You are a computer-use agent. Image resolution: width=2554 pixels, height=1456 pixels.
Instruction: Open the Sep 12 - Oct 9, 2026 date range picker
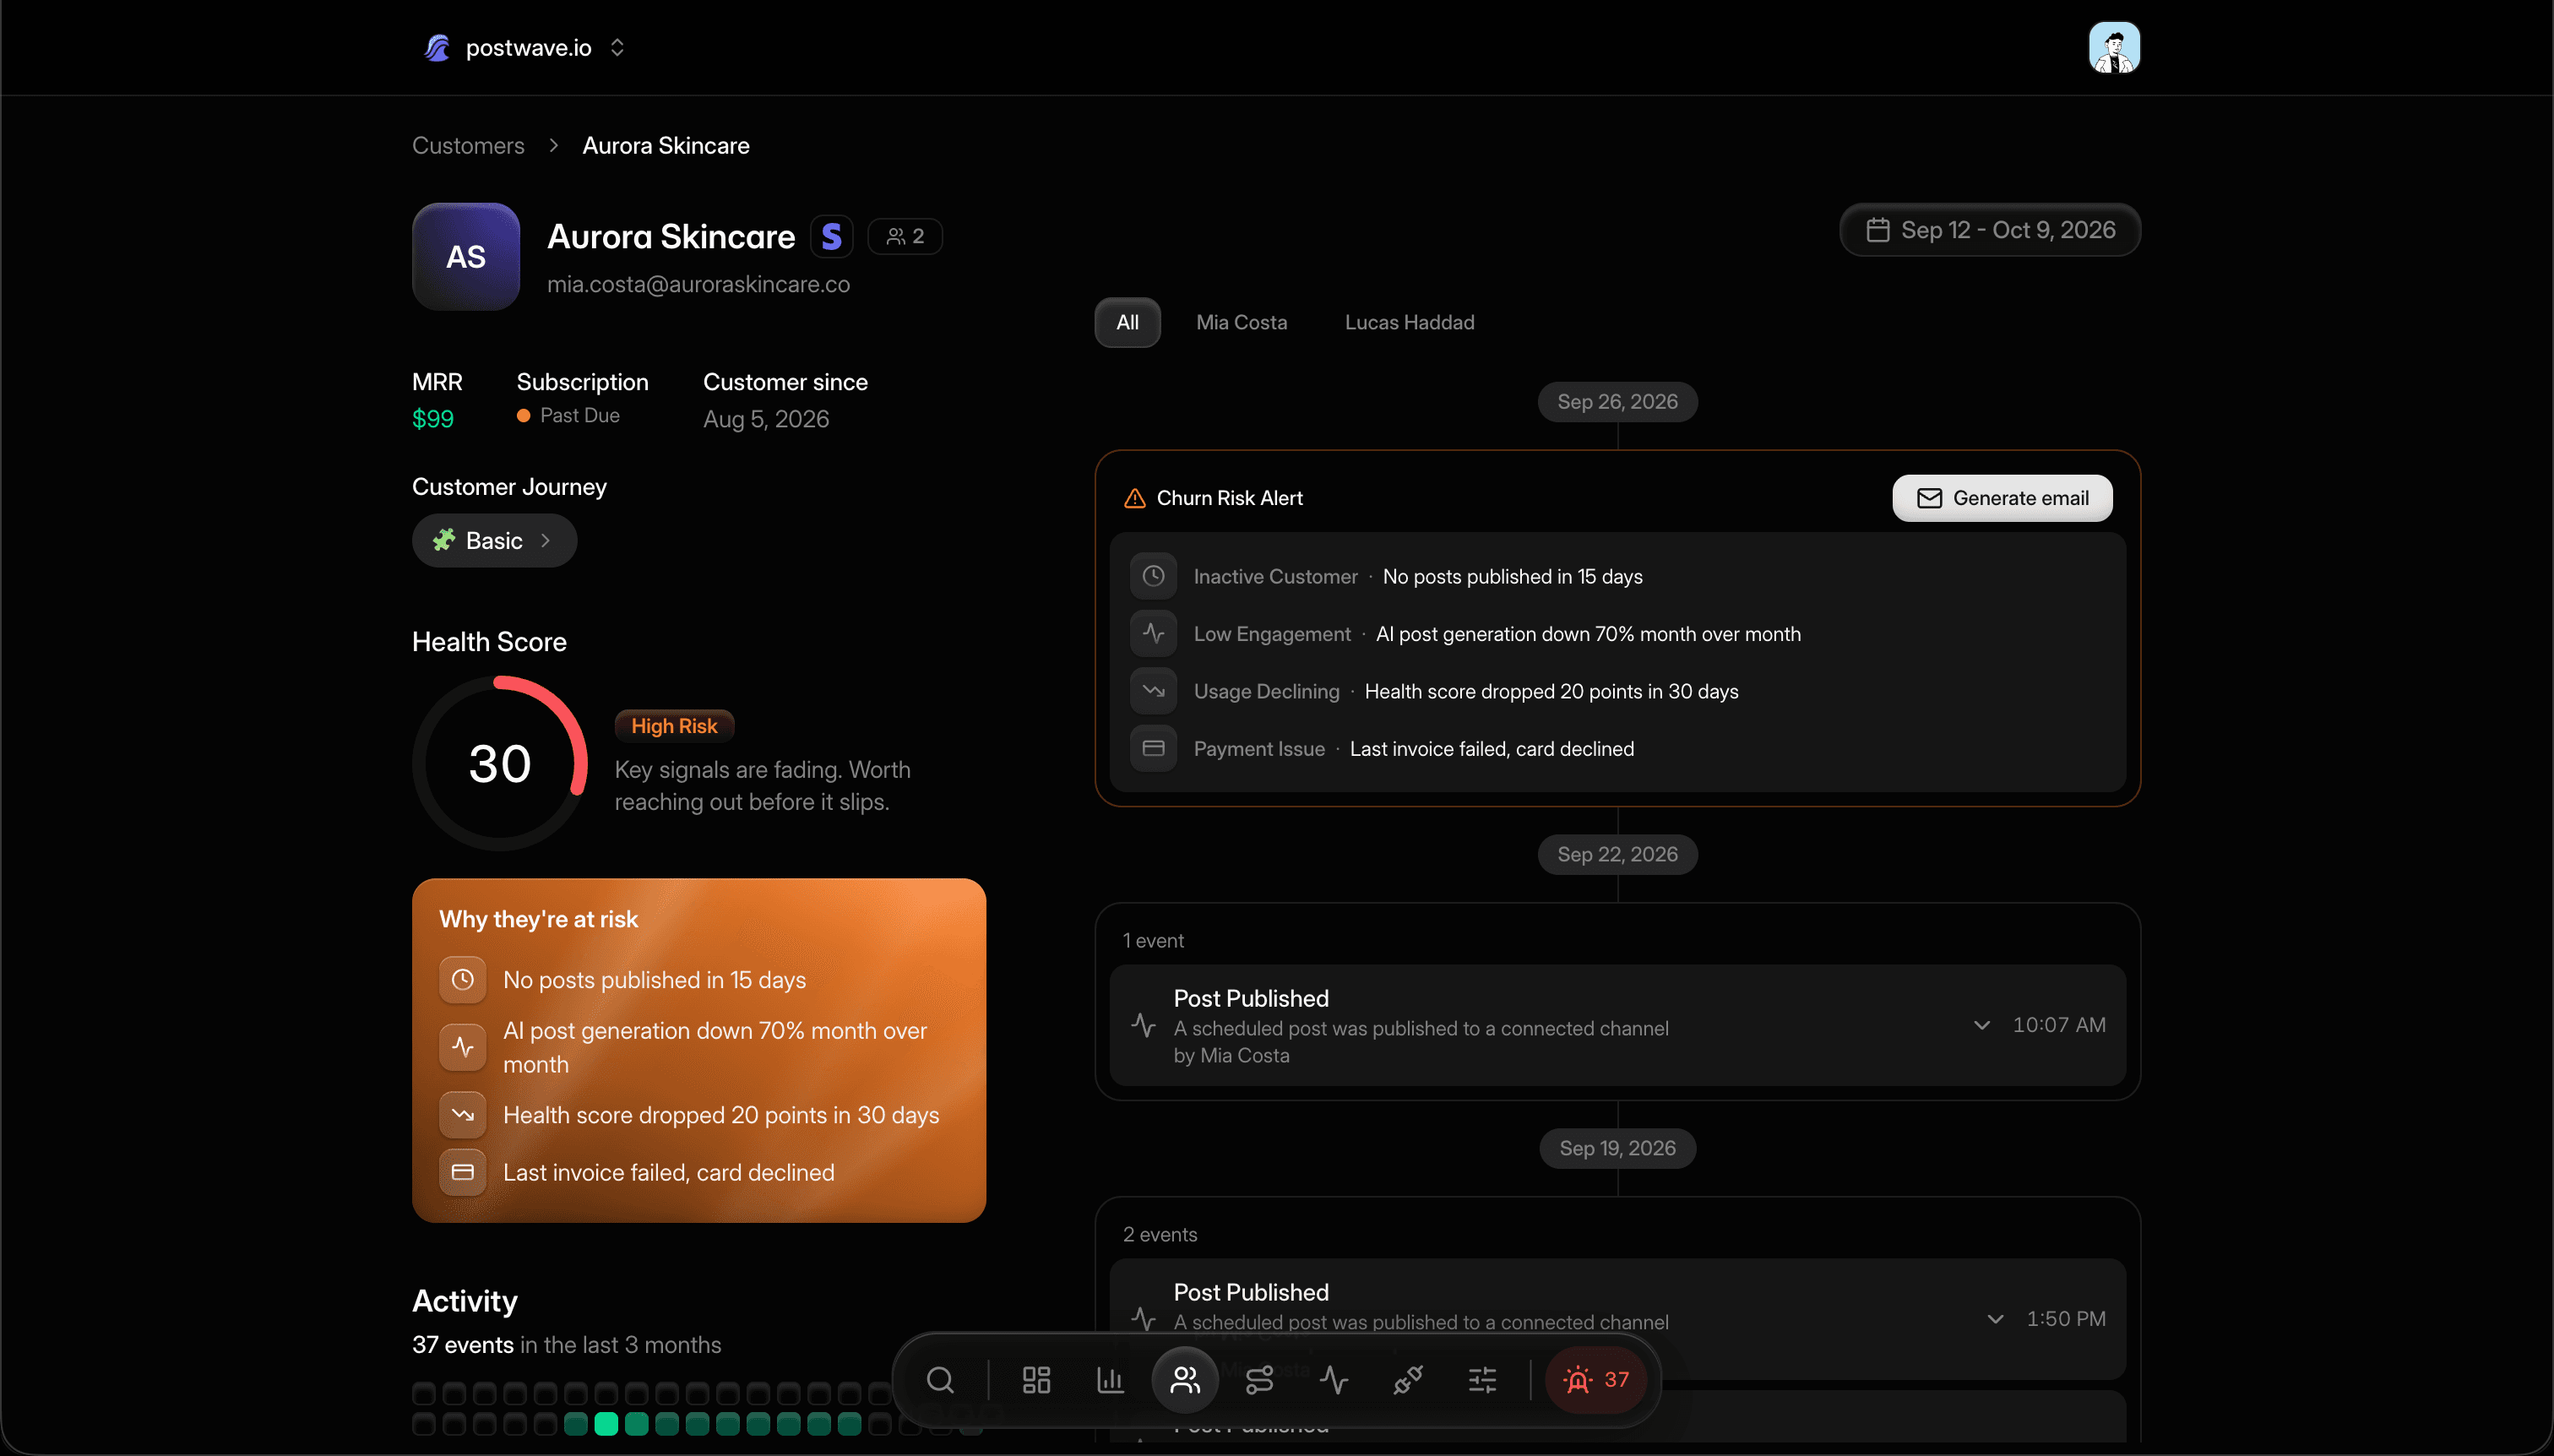click(x=1989, y=230)
